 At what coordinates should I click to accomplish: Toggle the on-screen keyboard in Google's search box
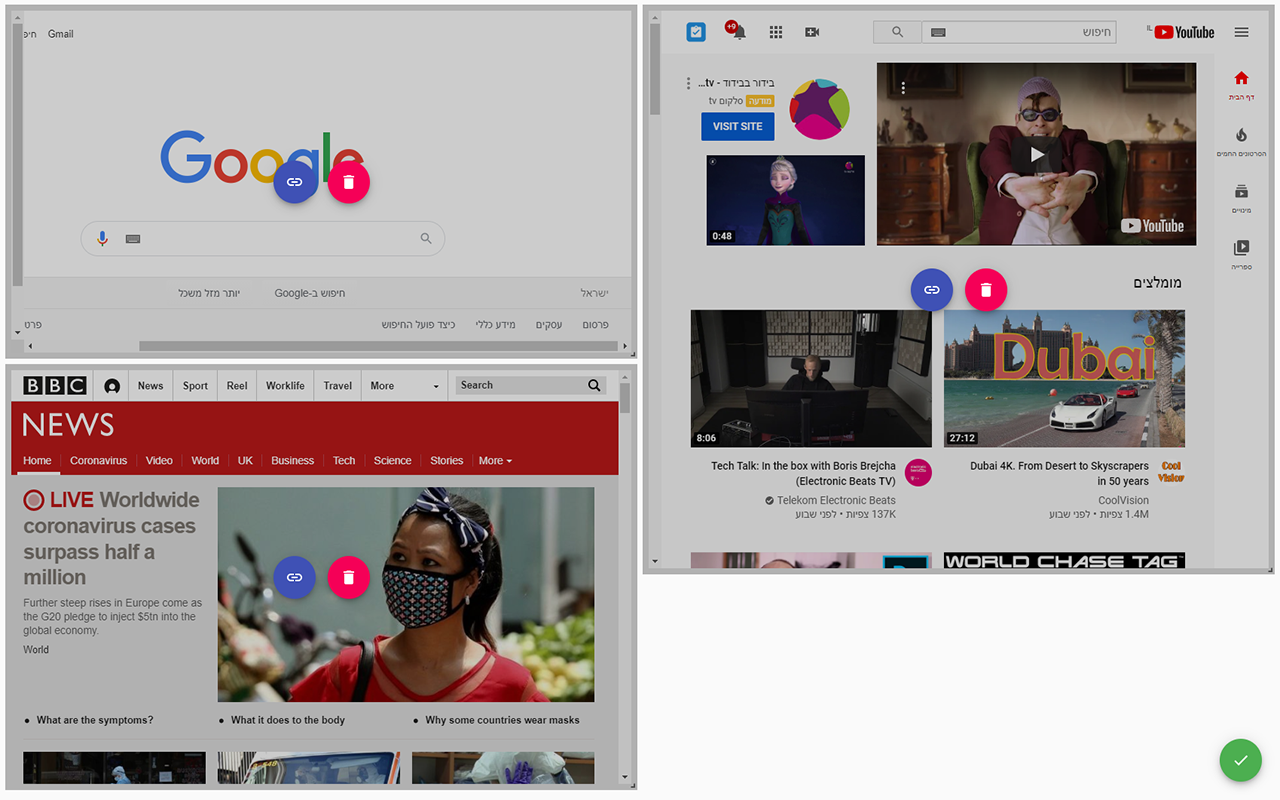[x=132, y=238]
